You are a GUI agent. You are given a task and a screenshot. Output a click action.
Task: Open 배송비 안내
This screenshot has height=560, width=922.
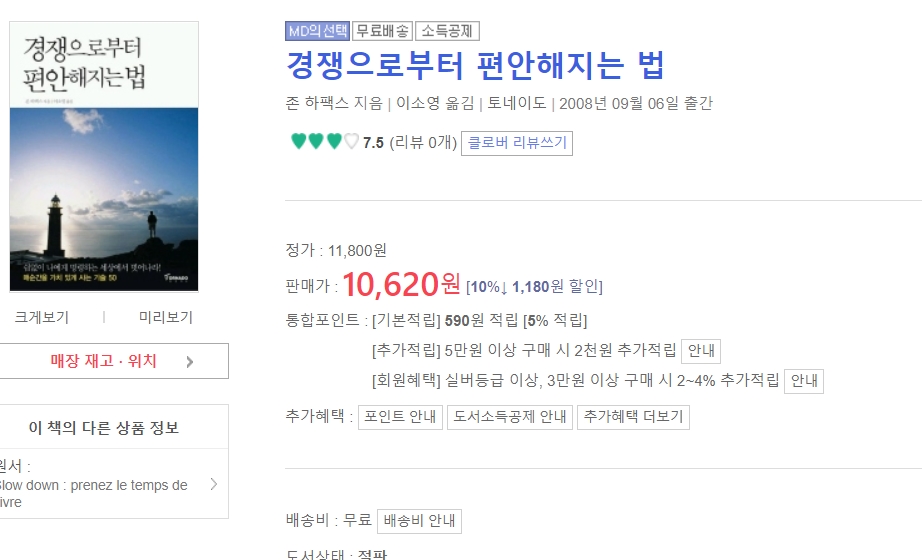(419, 521)
